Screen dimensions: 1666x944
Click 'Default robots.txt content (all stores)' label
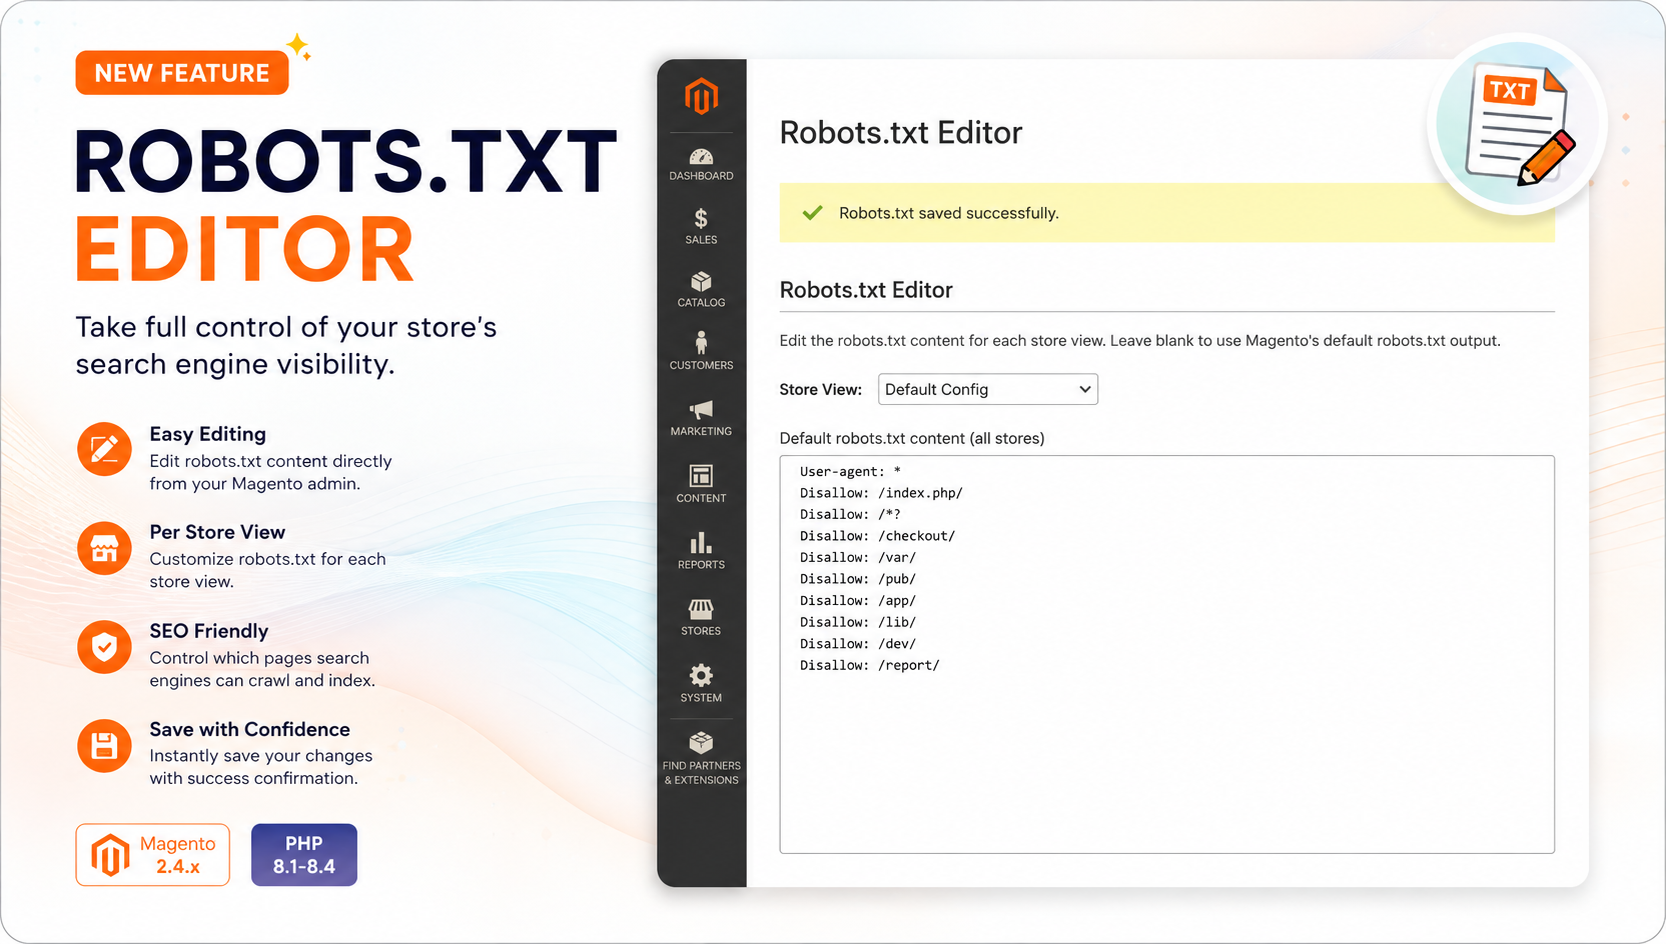912,438
